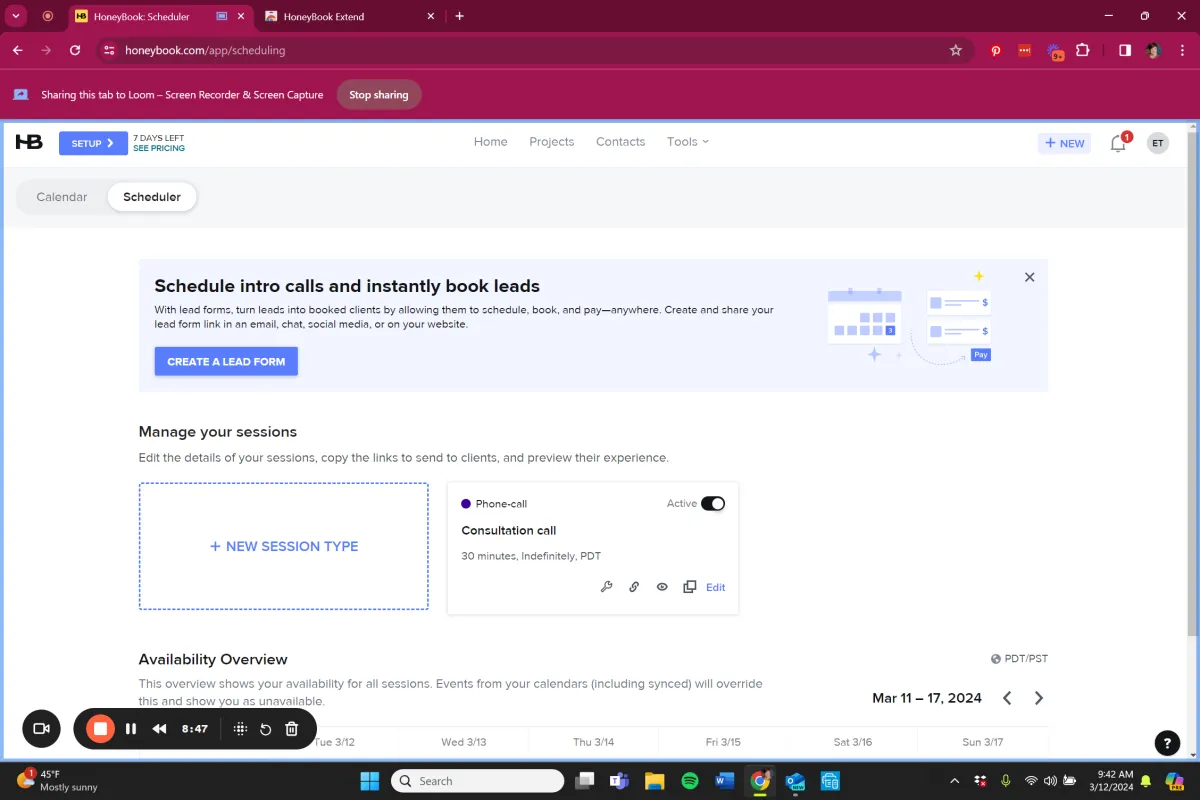Dismiss the lead form banner
Viewport: 1200px width, 800px height.
pyautogui.click(x=1030, y=277)
